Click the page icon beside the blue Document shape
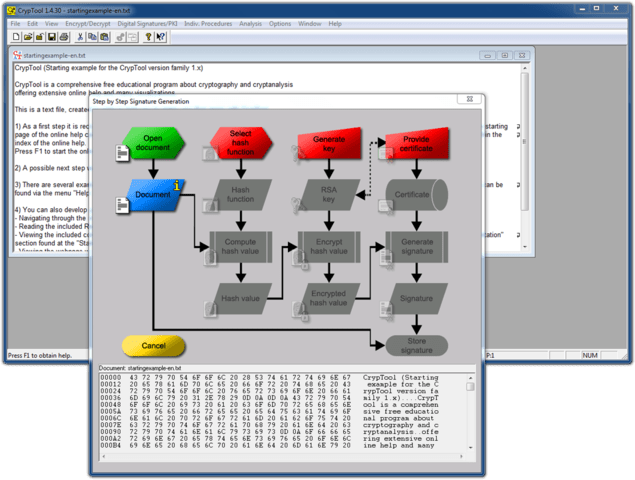This screenshot has width=635, height=480. pyautogui.click(x=122, y=205)
